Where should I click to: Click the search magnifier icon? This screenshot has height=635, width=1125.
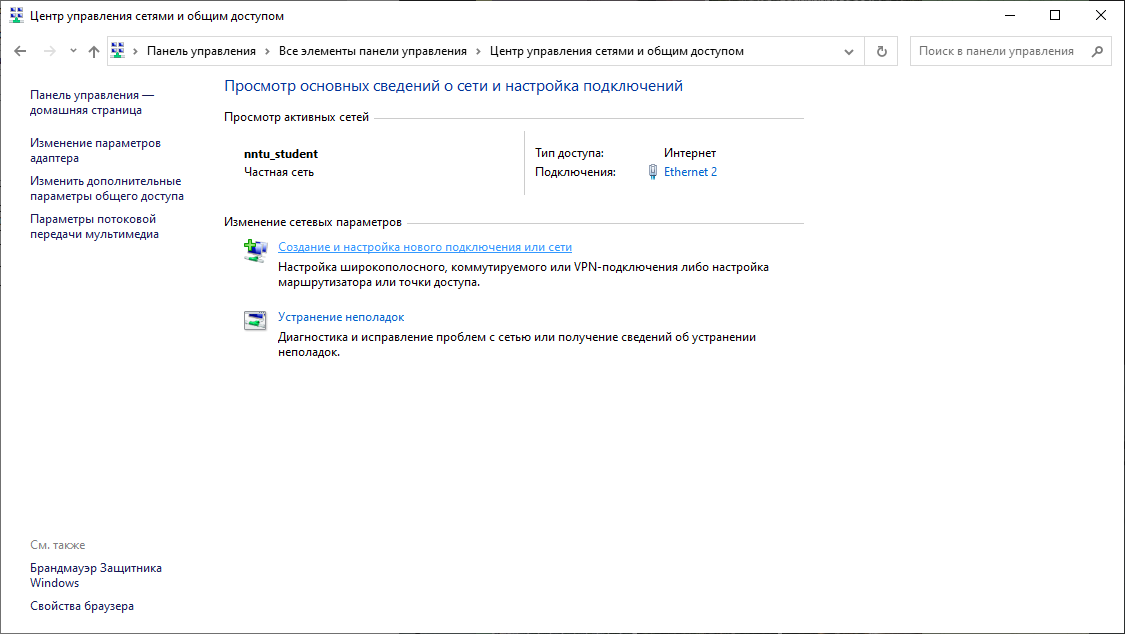pyautogui.click(x=1097, y=52)
